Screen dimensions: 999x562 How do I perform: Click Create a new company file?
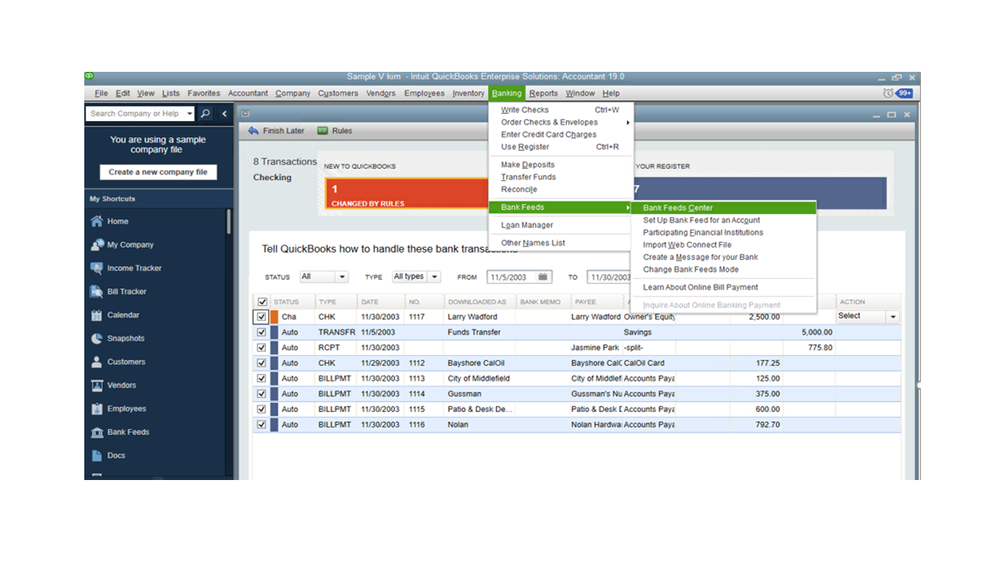[158, 172]
